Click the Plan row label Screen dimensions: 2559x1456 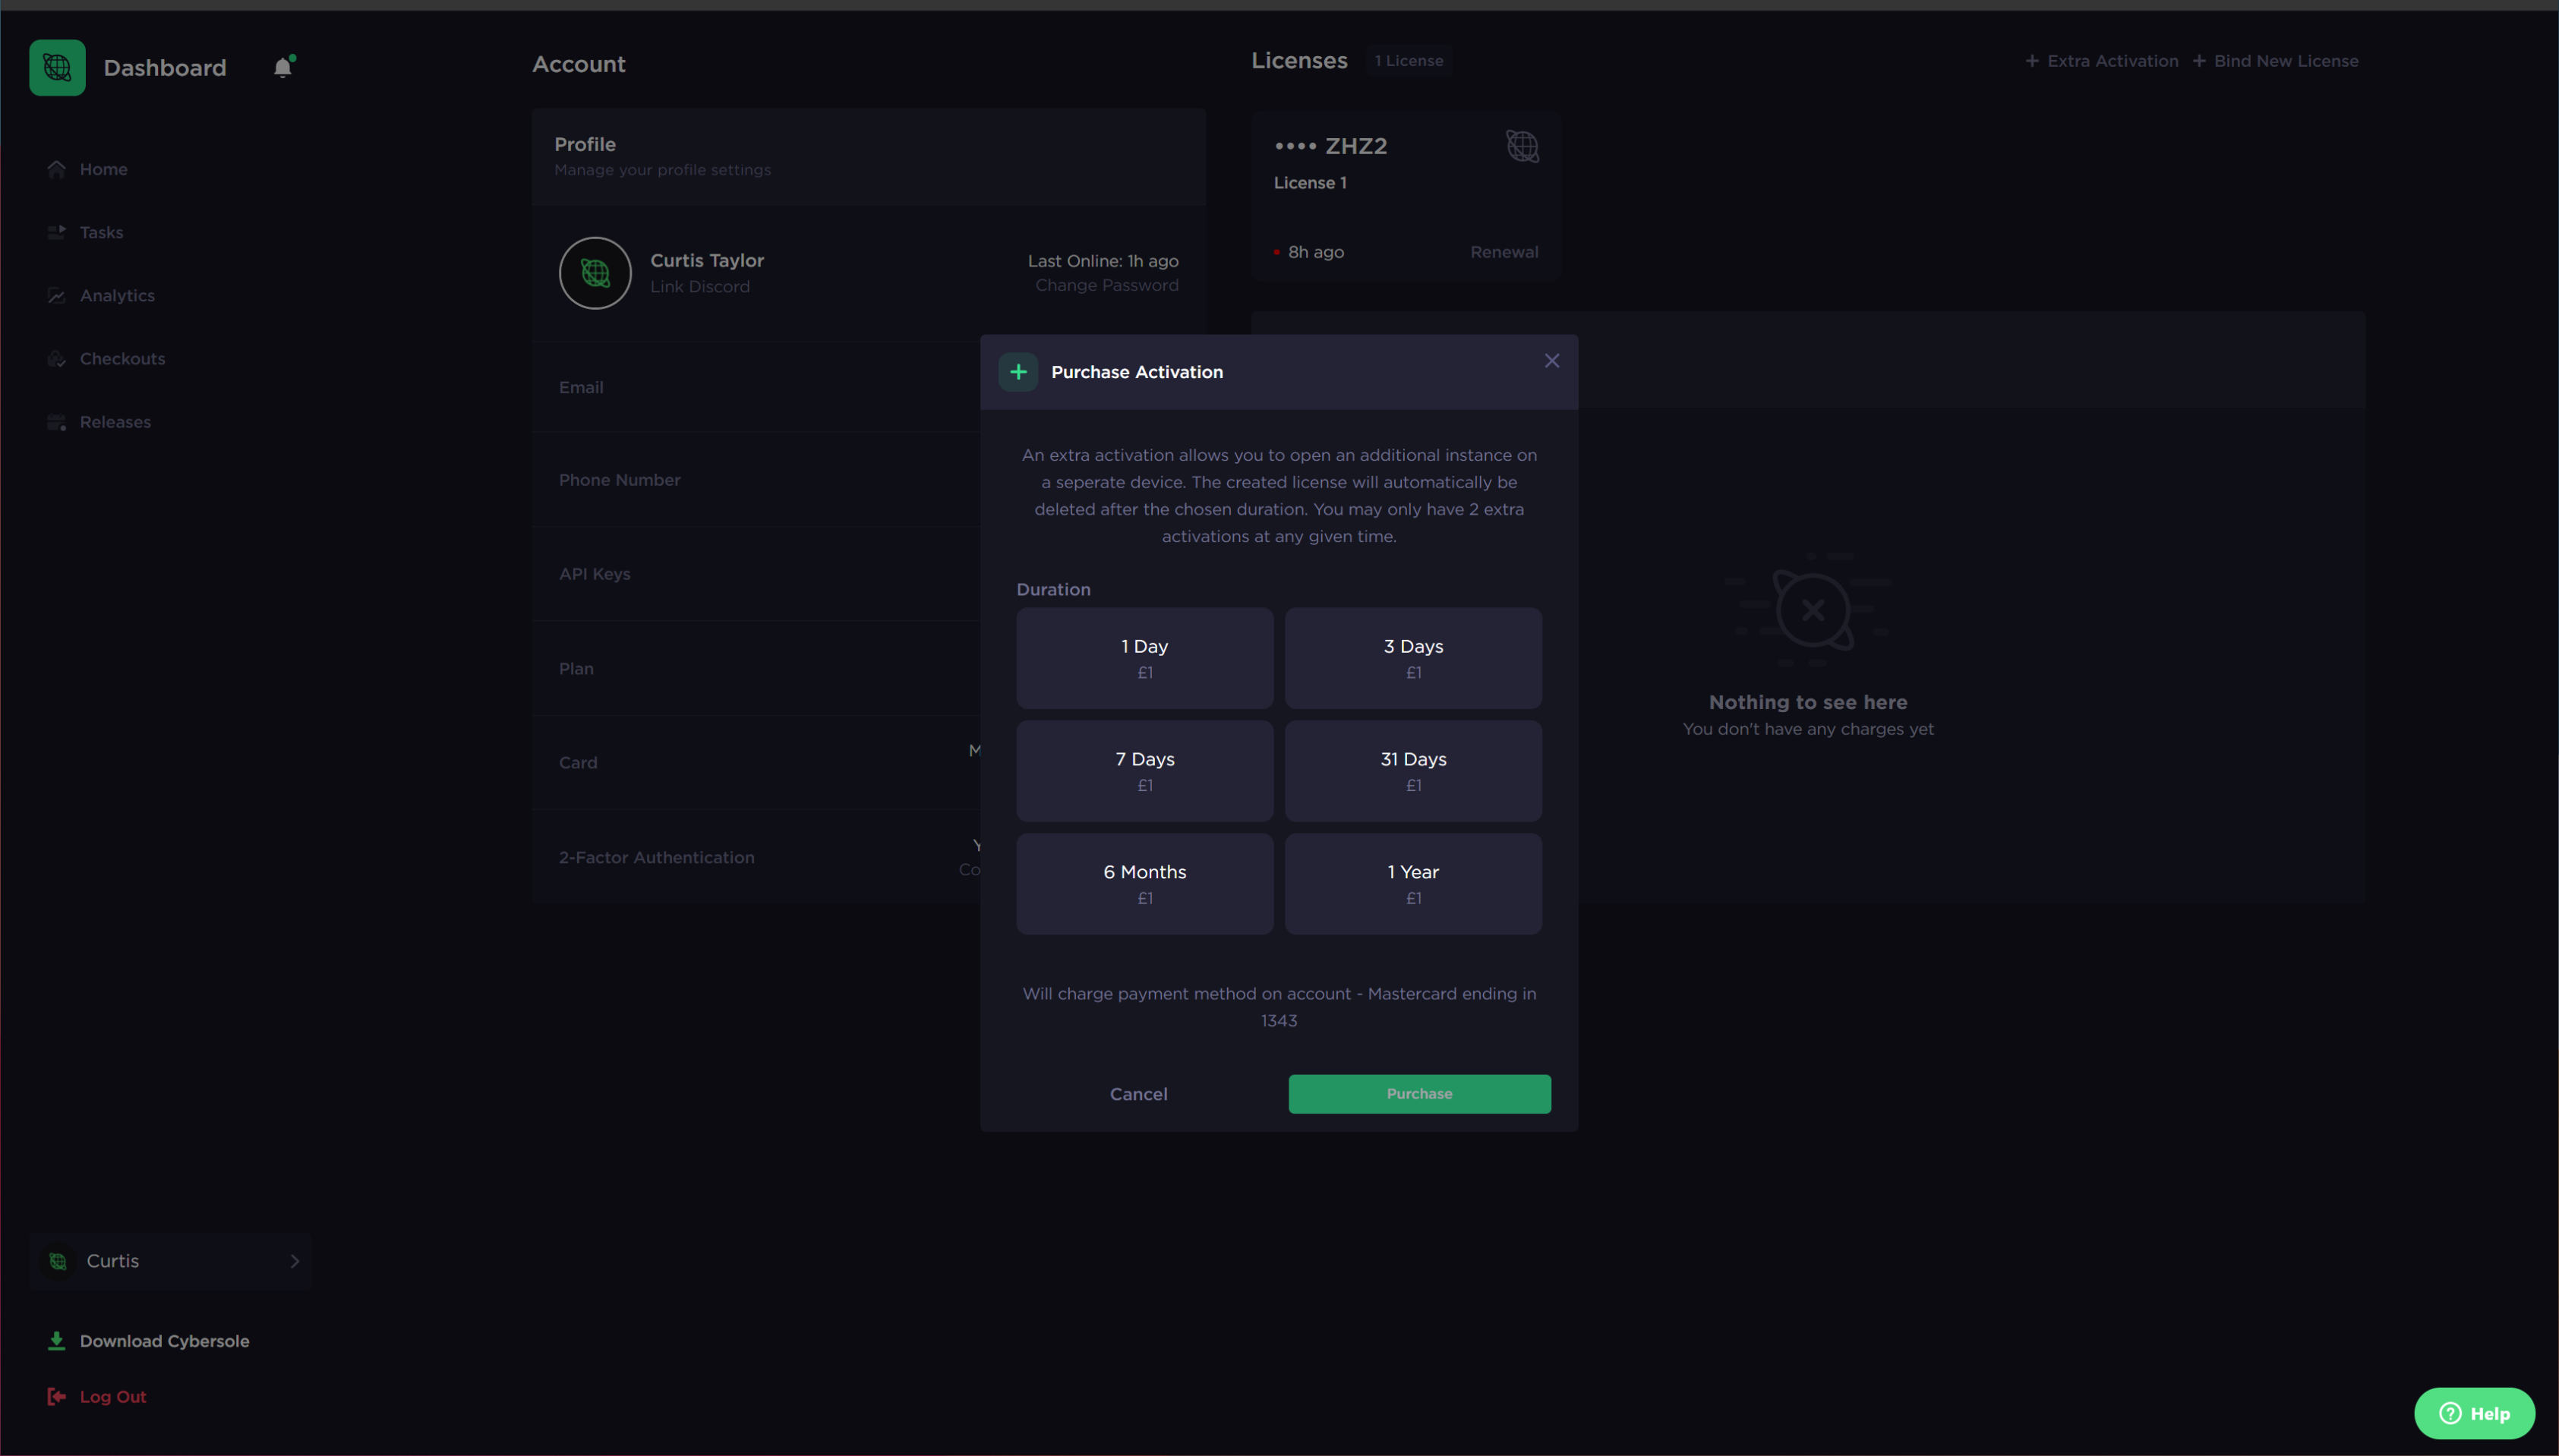pyautogui.click(x=575, y=668)
